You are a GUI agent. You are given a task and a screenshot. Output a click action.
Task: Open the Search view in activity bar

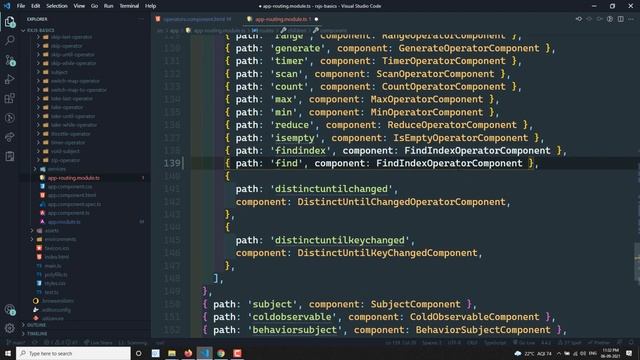tap(10, 40)
